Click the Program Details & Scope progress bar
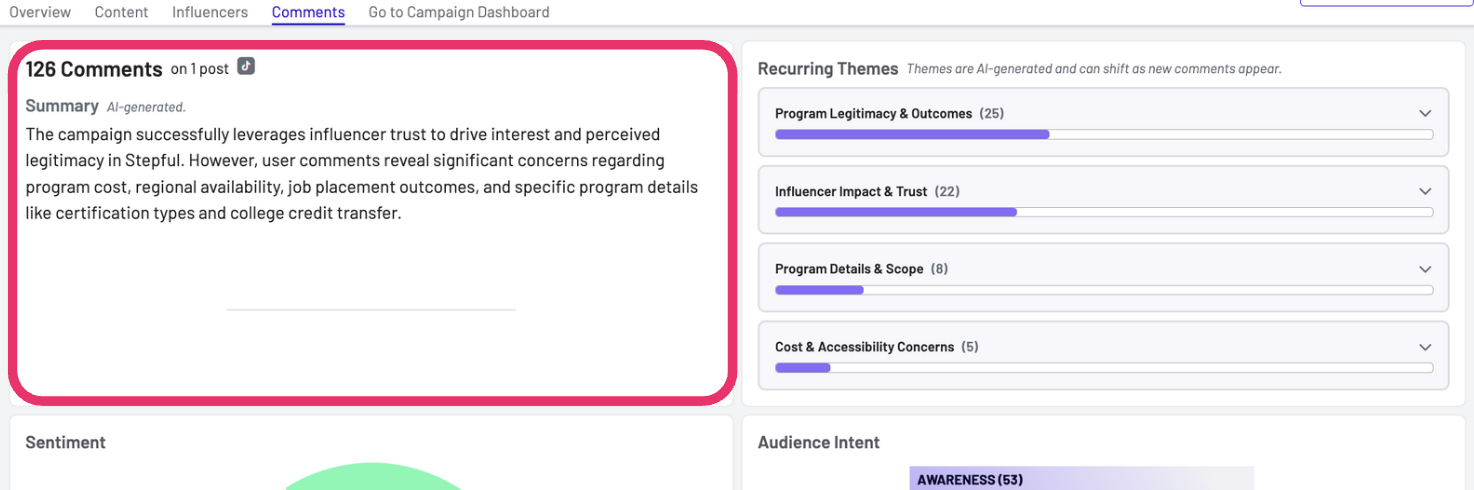This screenshot has width=1474, height=490. tap(1104, 290)
